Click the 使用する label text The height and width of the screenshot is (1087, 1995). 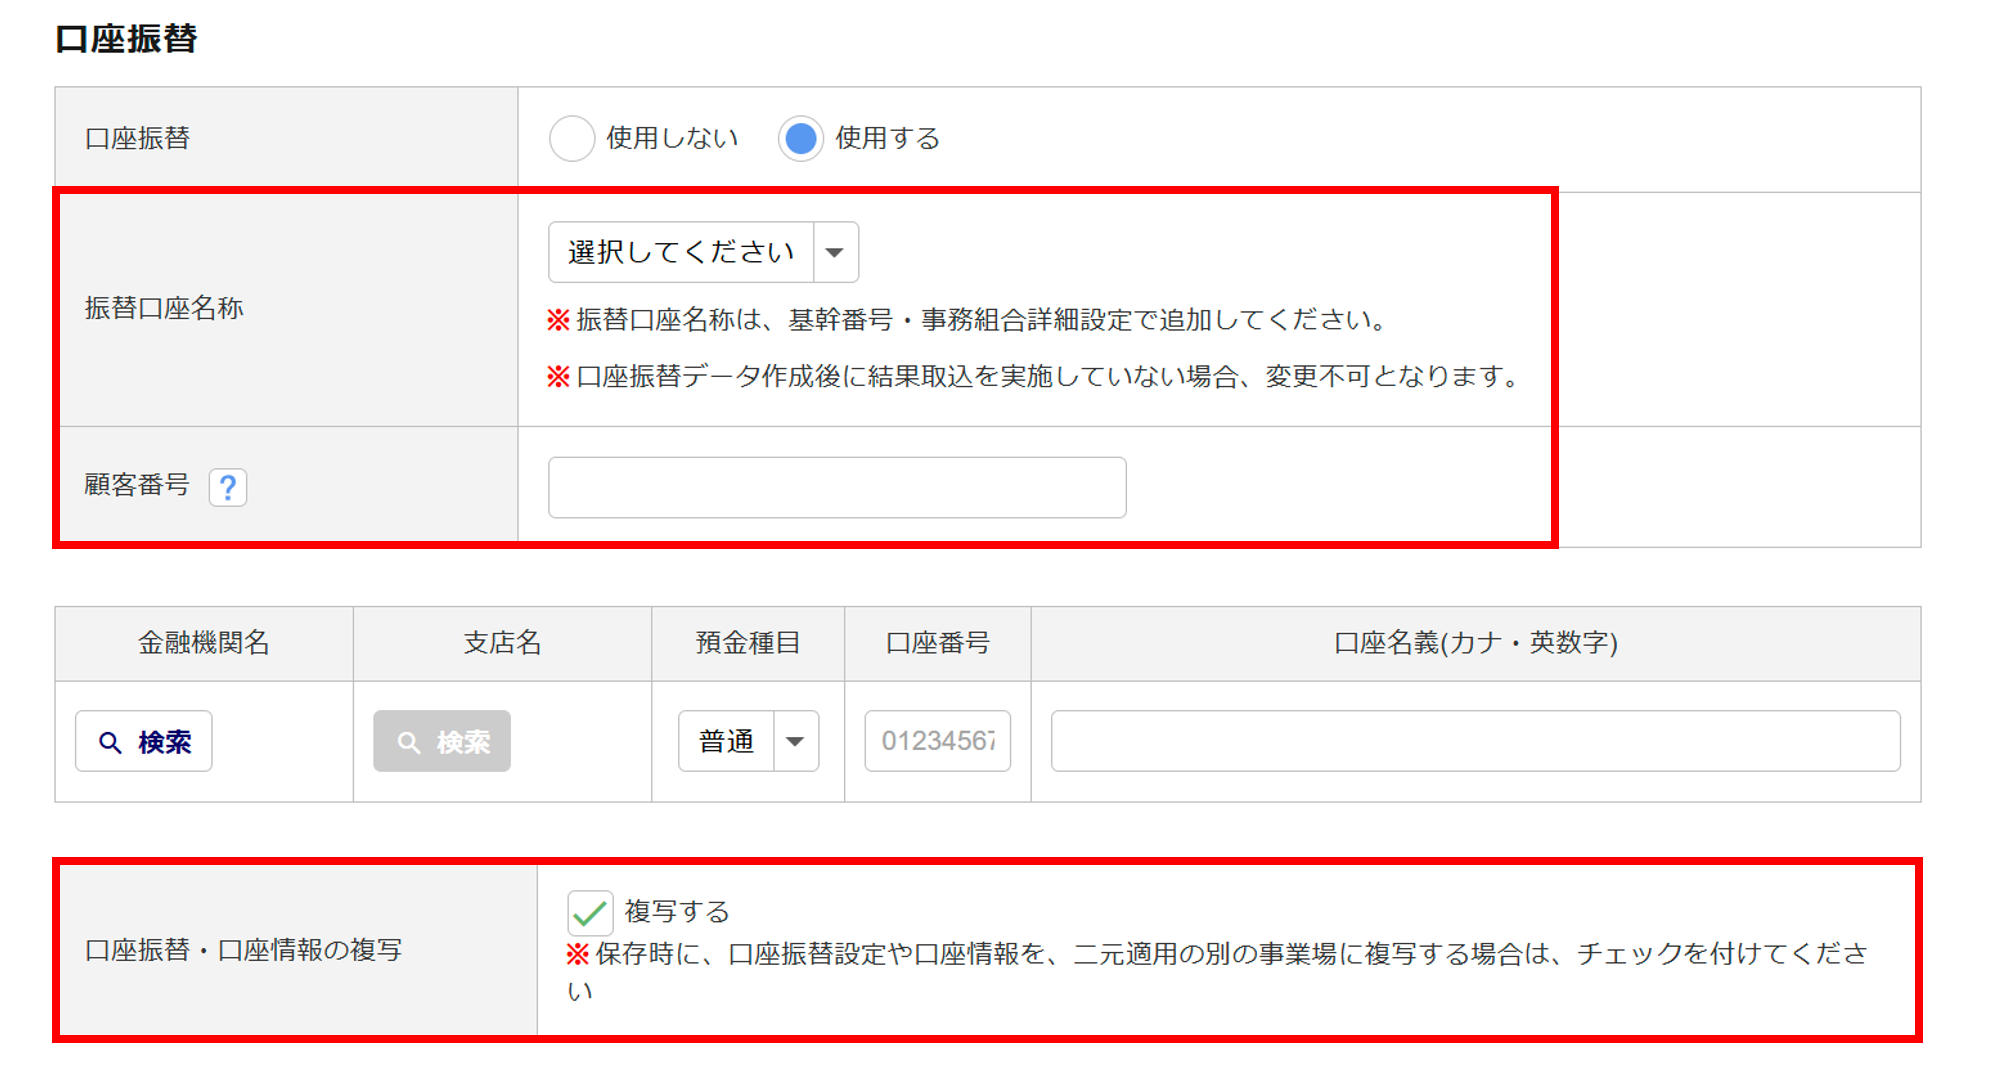coord(888,138)
